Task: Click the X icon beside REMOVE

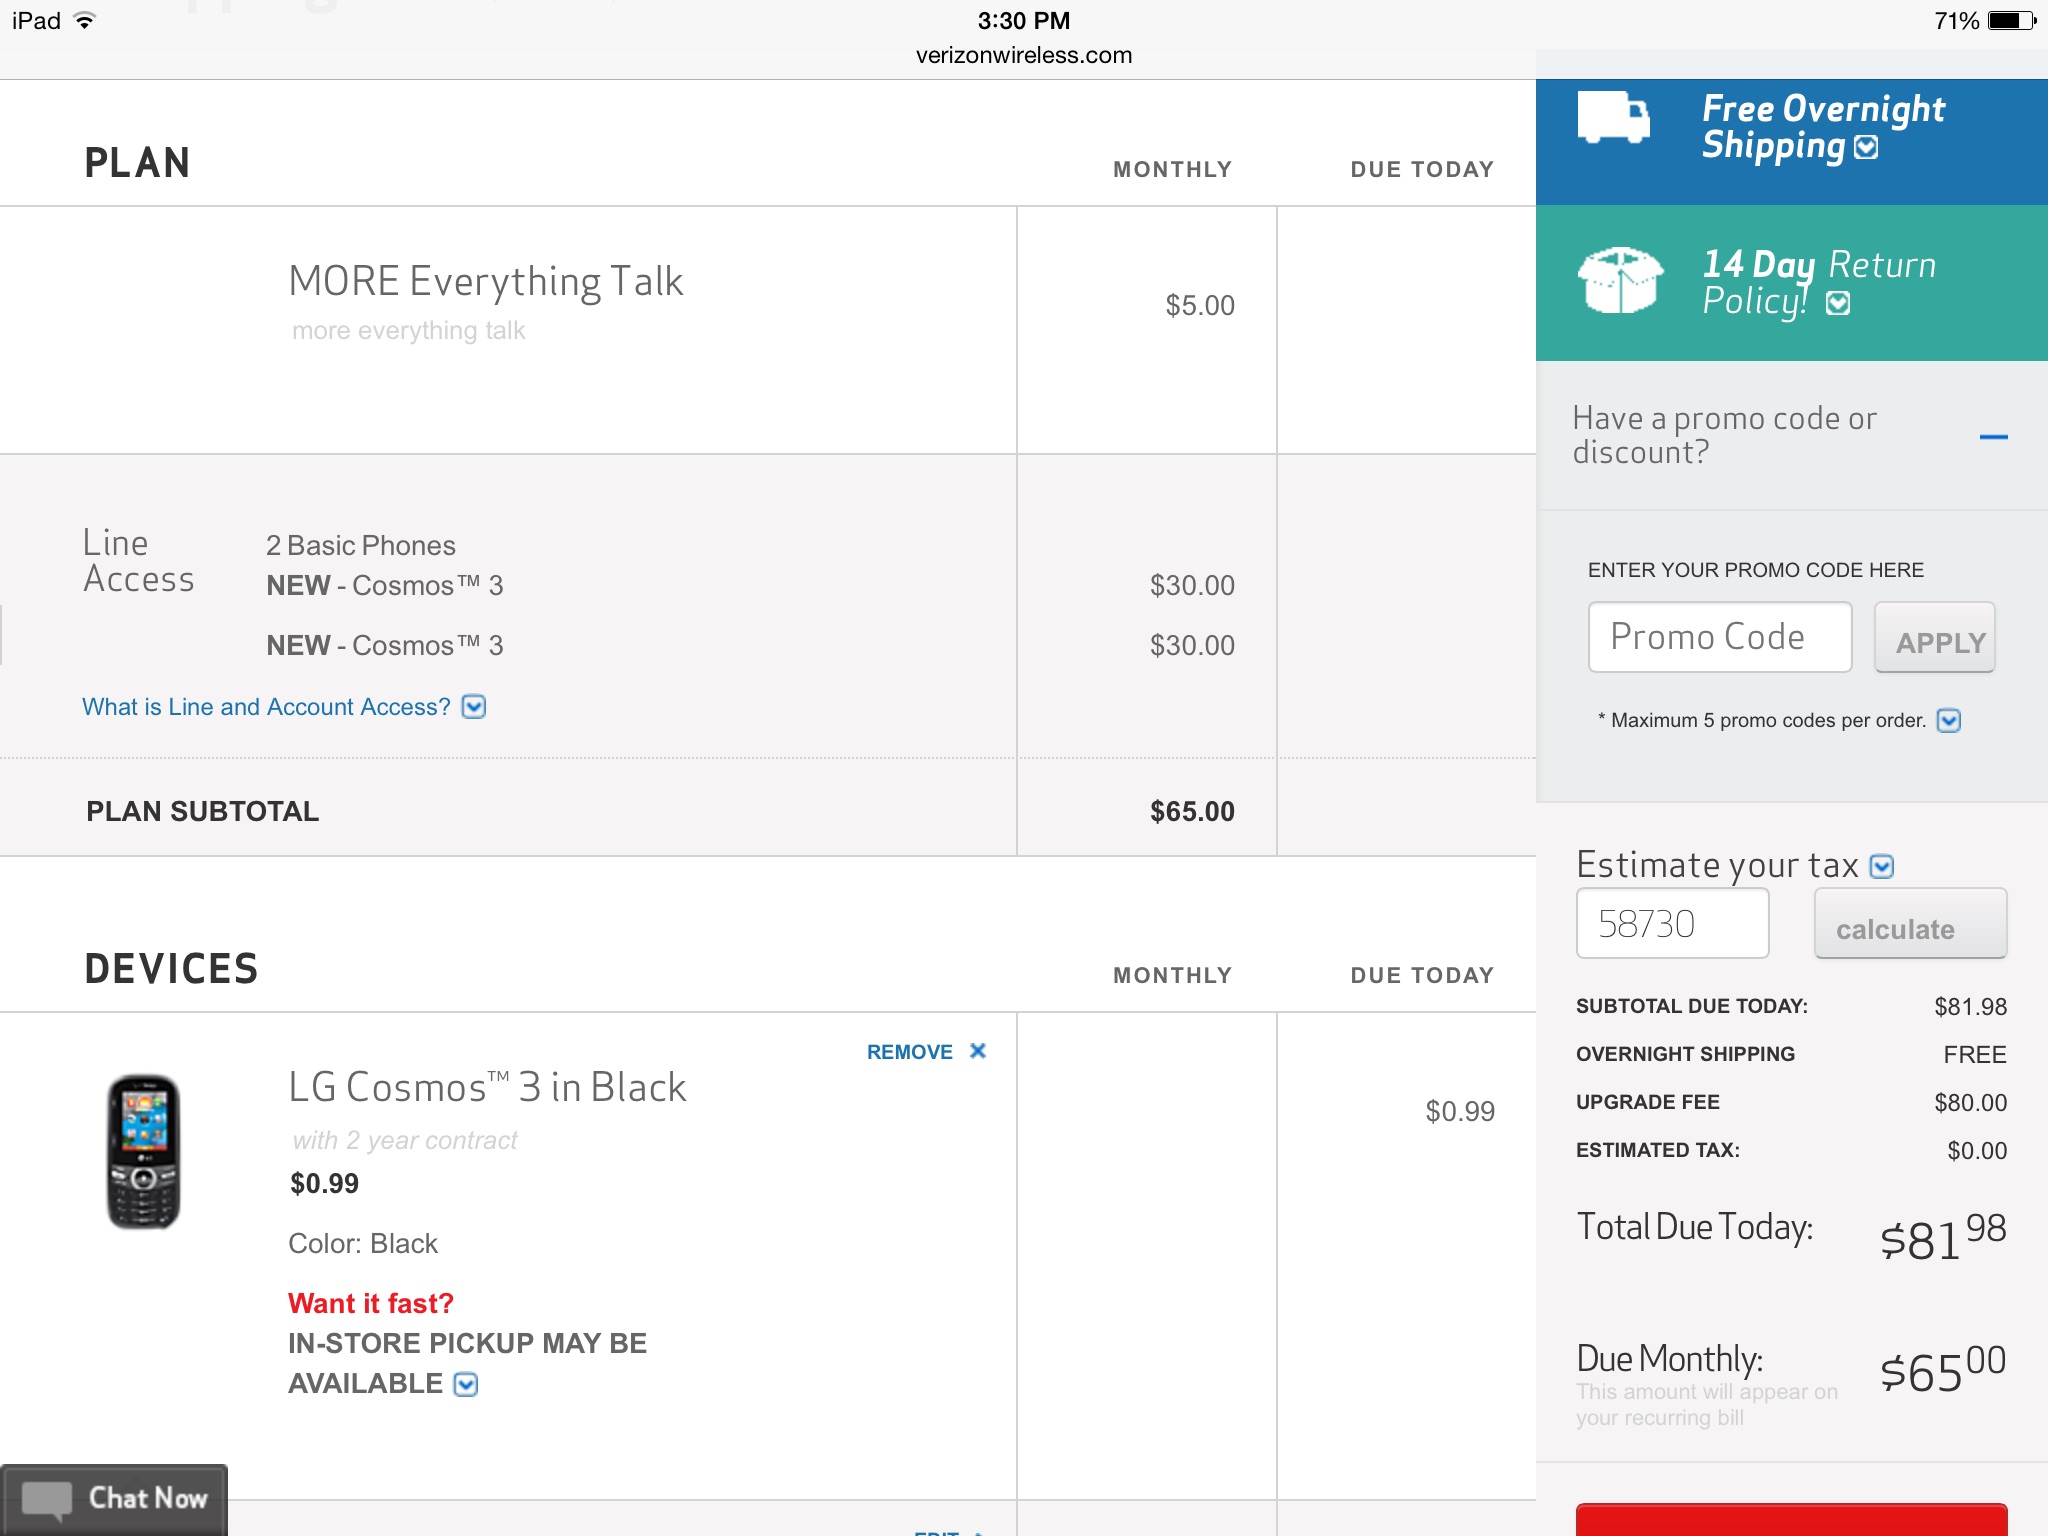Action: 978,1050
